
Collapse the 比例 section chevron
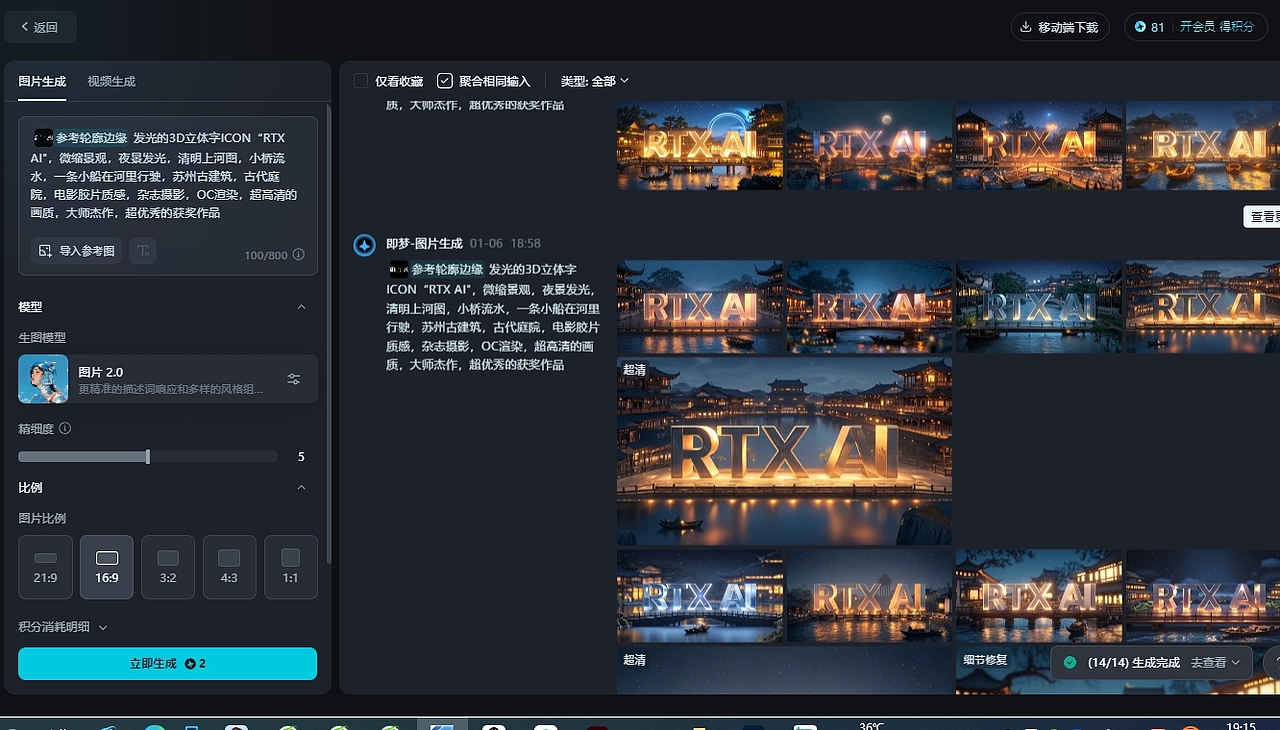301,488
